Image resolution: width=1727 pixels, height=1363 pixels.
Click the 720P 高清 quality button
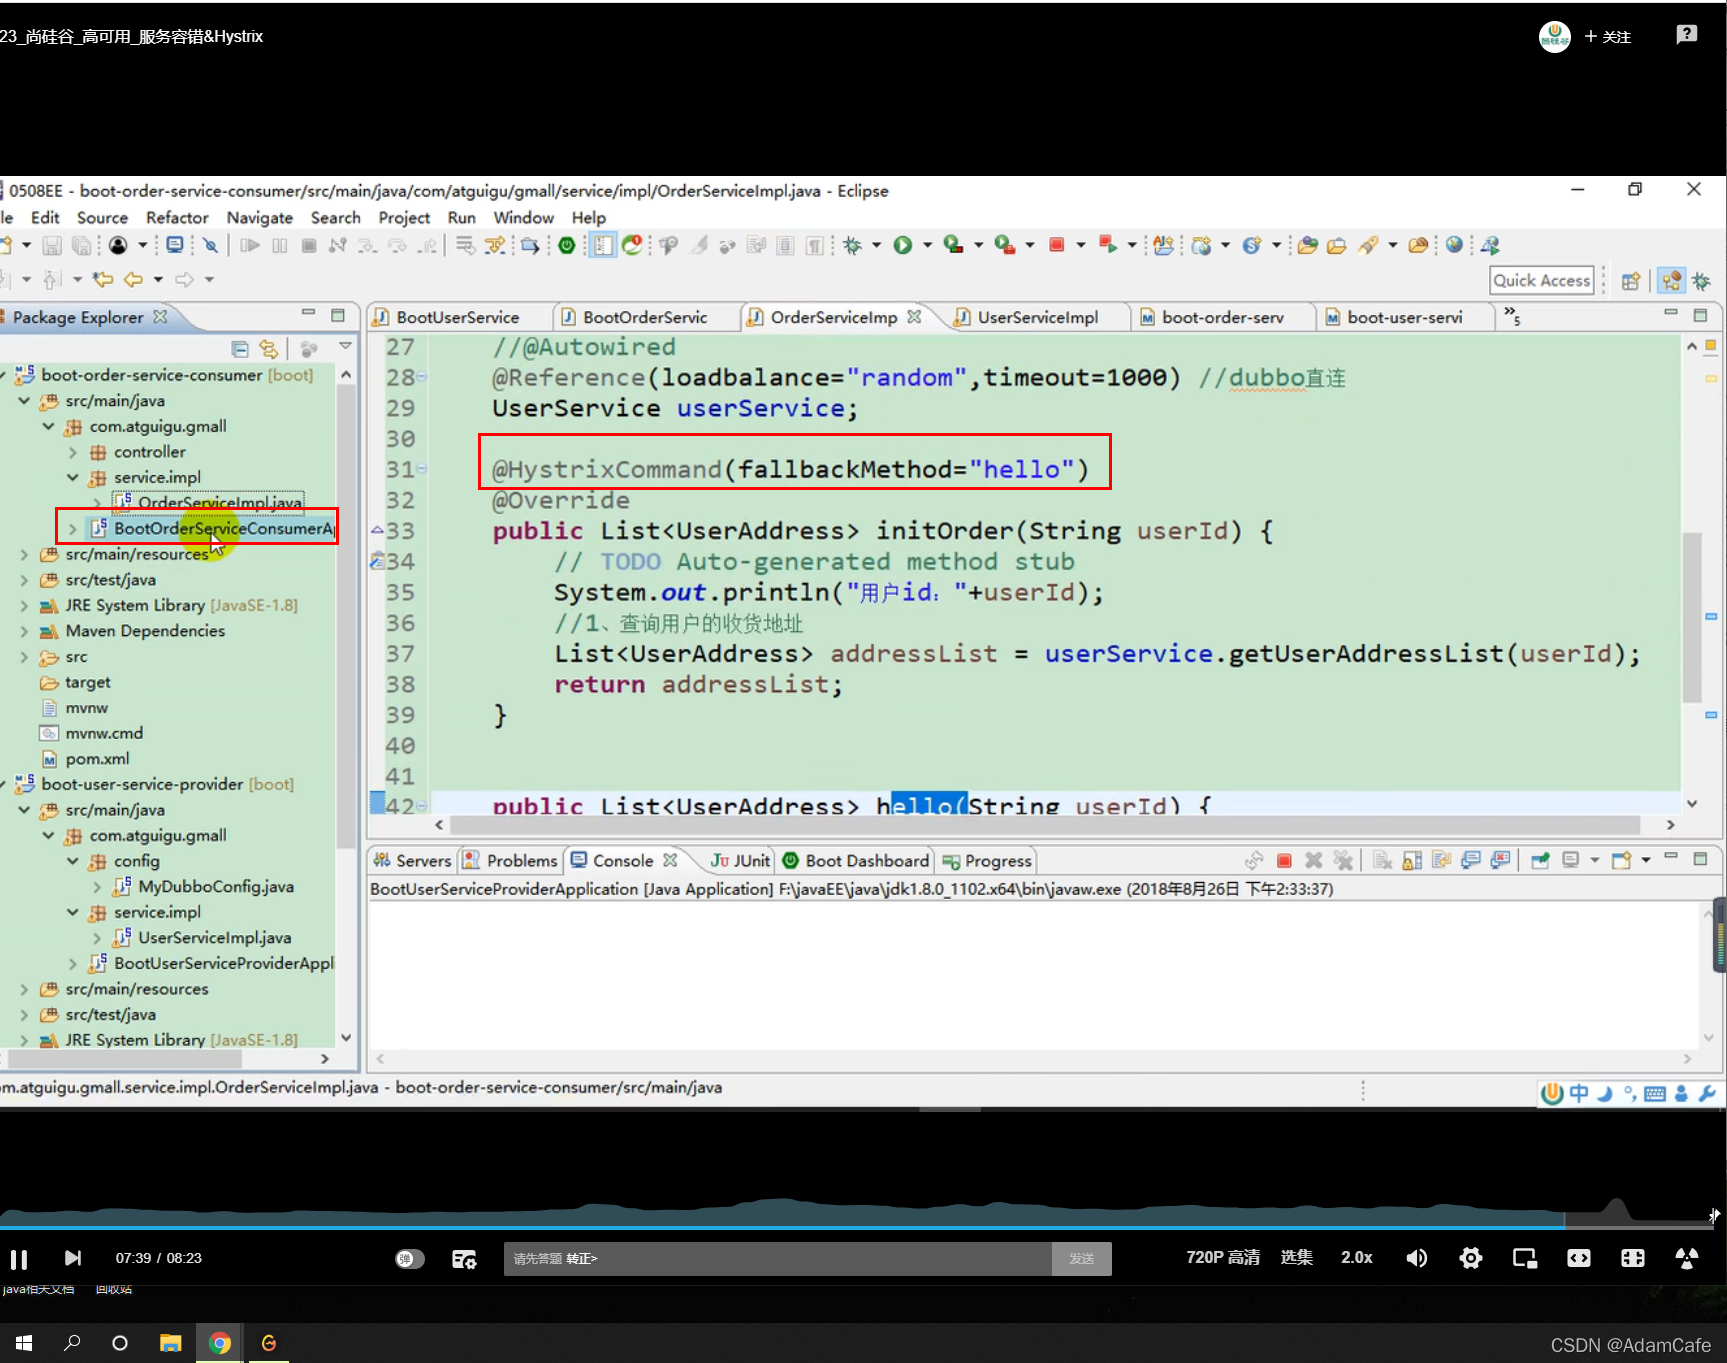pos(1222,1258)
